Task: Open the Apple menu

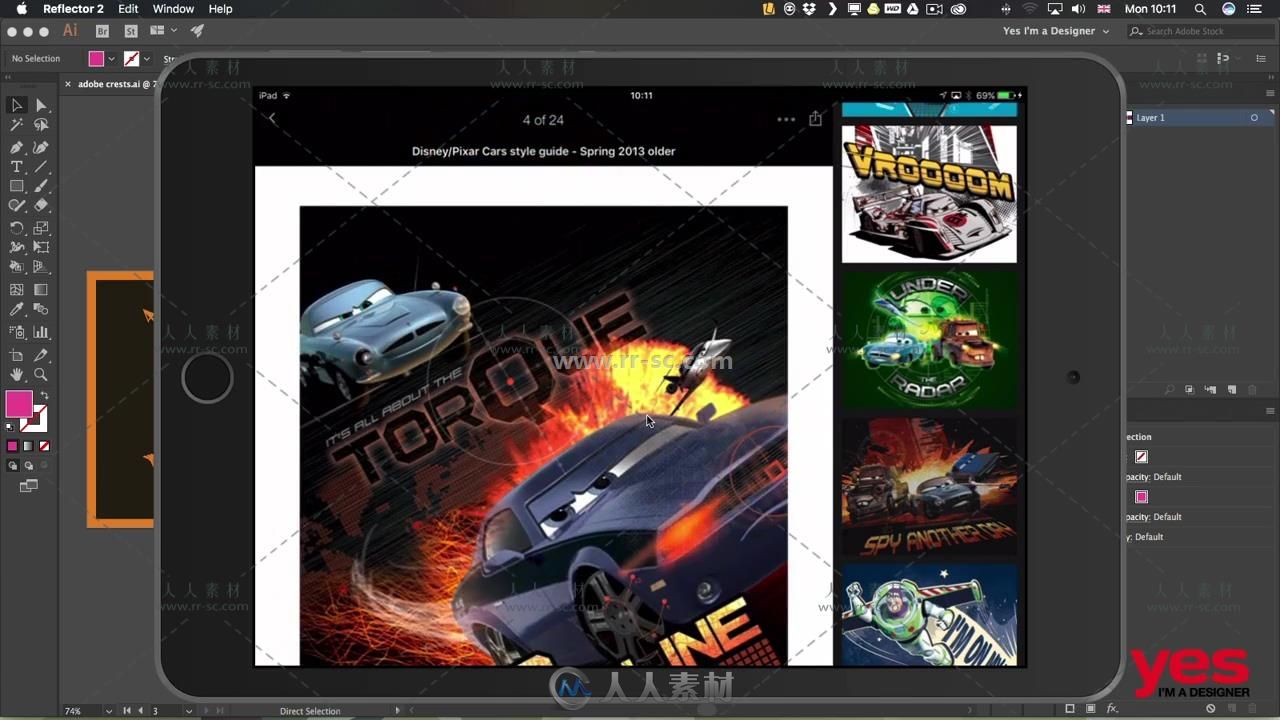Action: click(21, 9)
